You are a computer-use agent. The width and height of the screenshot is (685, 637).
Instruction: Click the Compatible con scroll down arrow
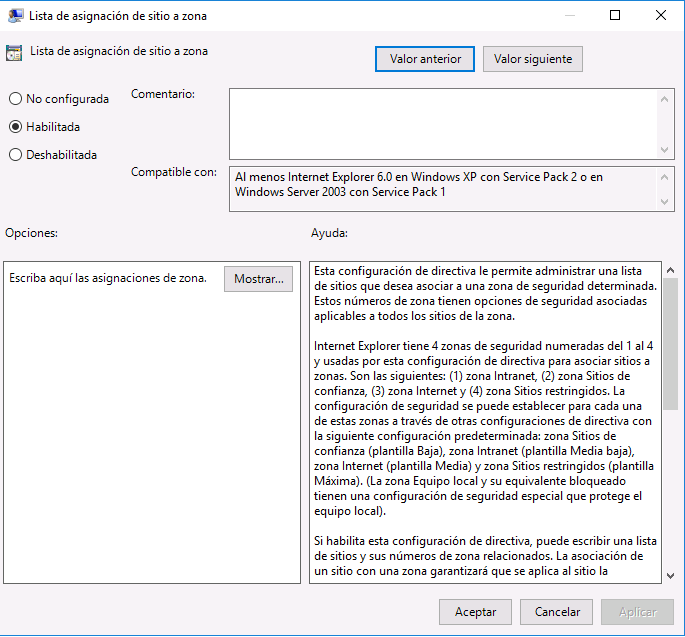(x=666, y=202)
